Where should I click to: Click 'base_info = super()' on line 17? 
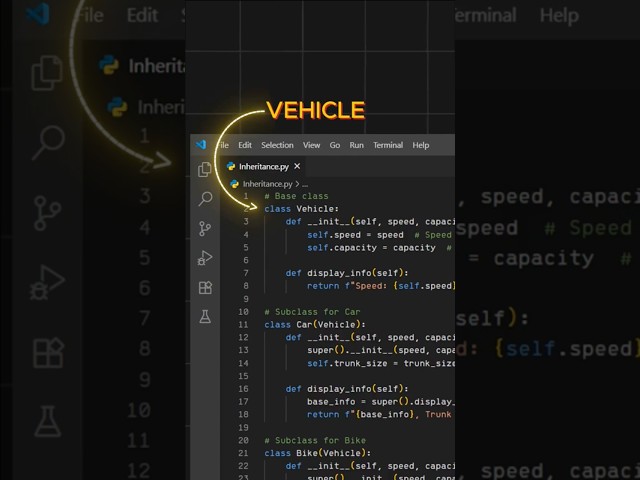(x=358, y=402)
